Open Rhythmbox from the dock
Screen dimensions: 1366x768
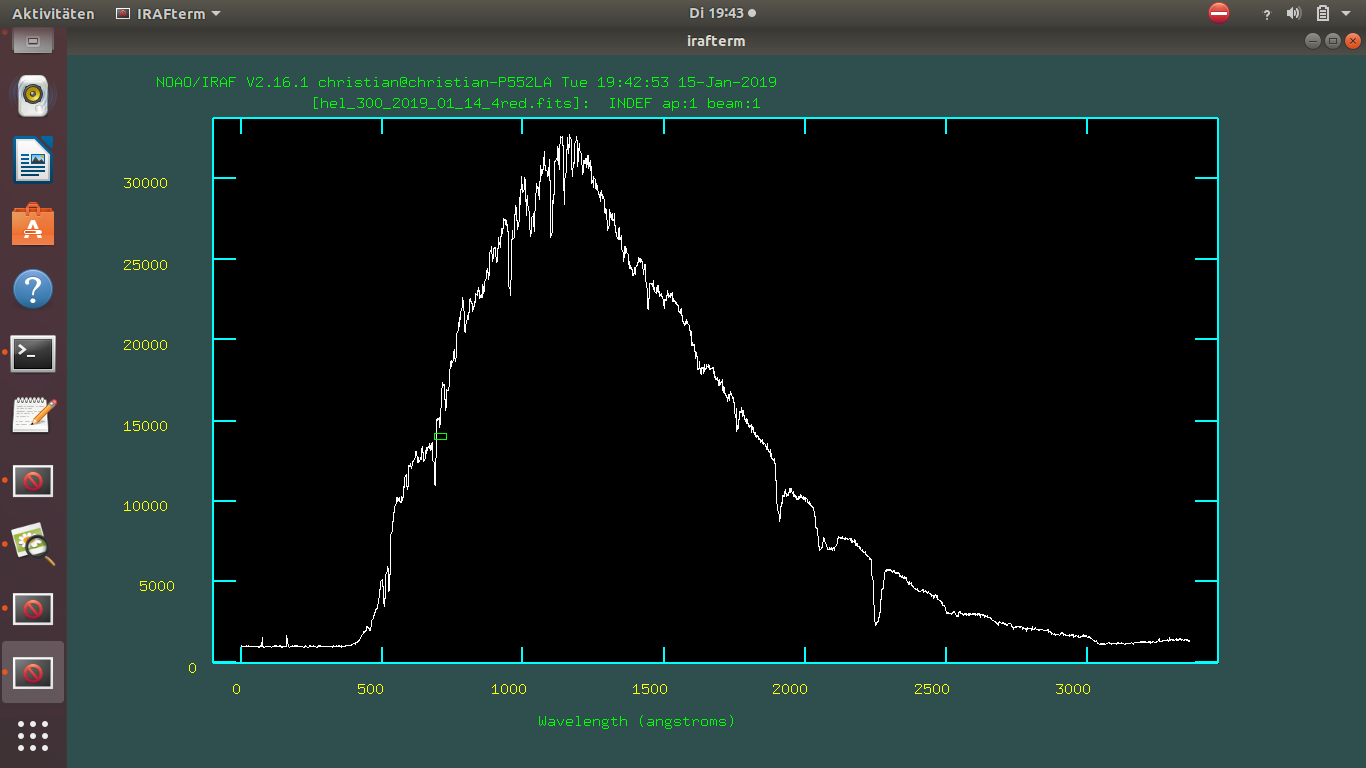coord(33,96)
